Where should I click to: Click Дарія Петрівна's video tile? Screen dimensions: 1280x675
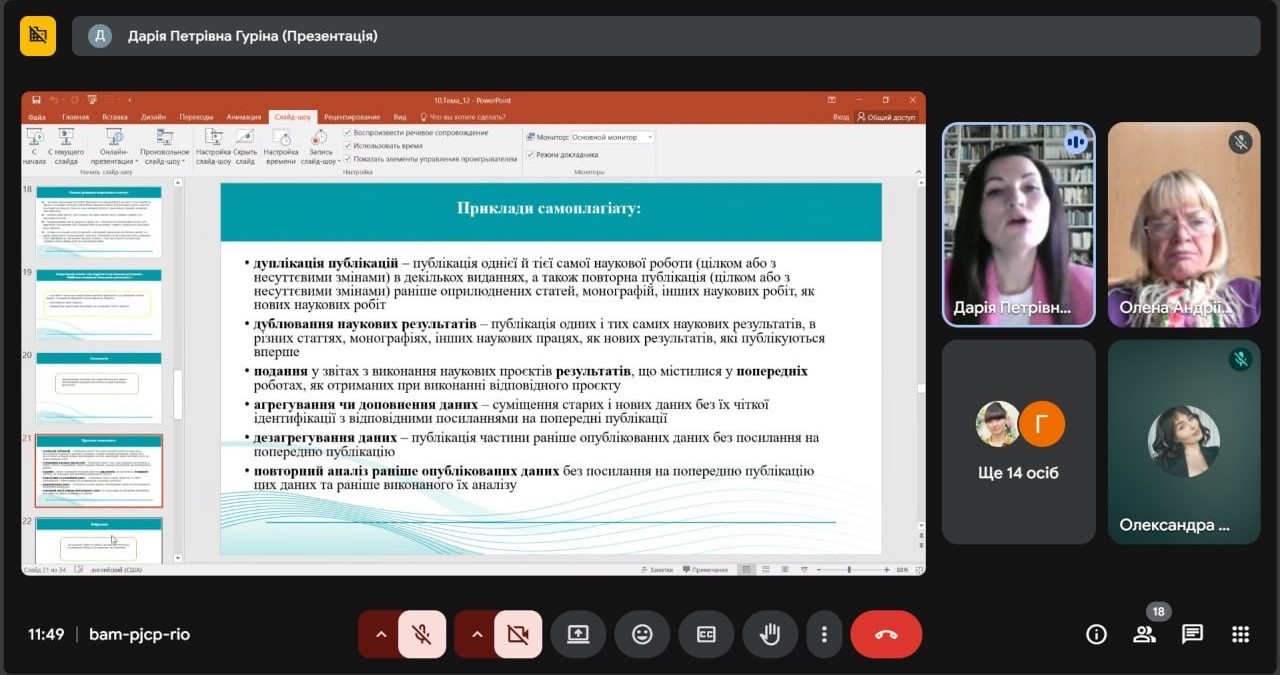1018,224
